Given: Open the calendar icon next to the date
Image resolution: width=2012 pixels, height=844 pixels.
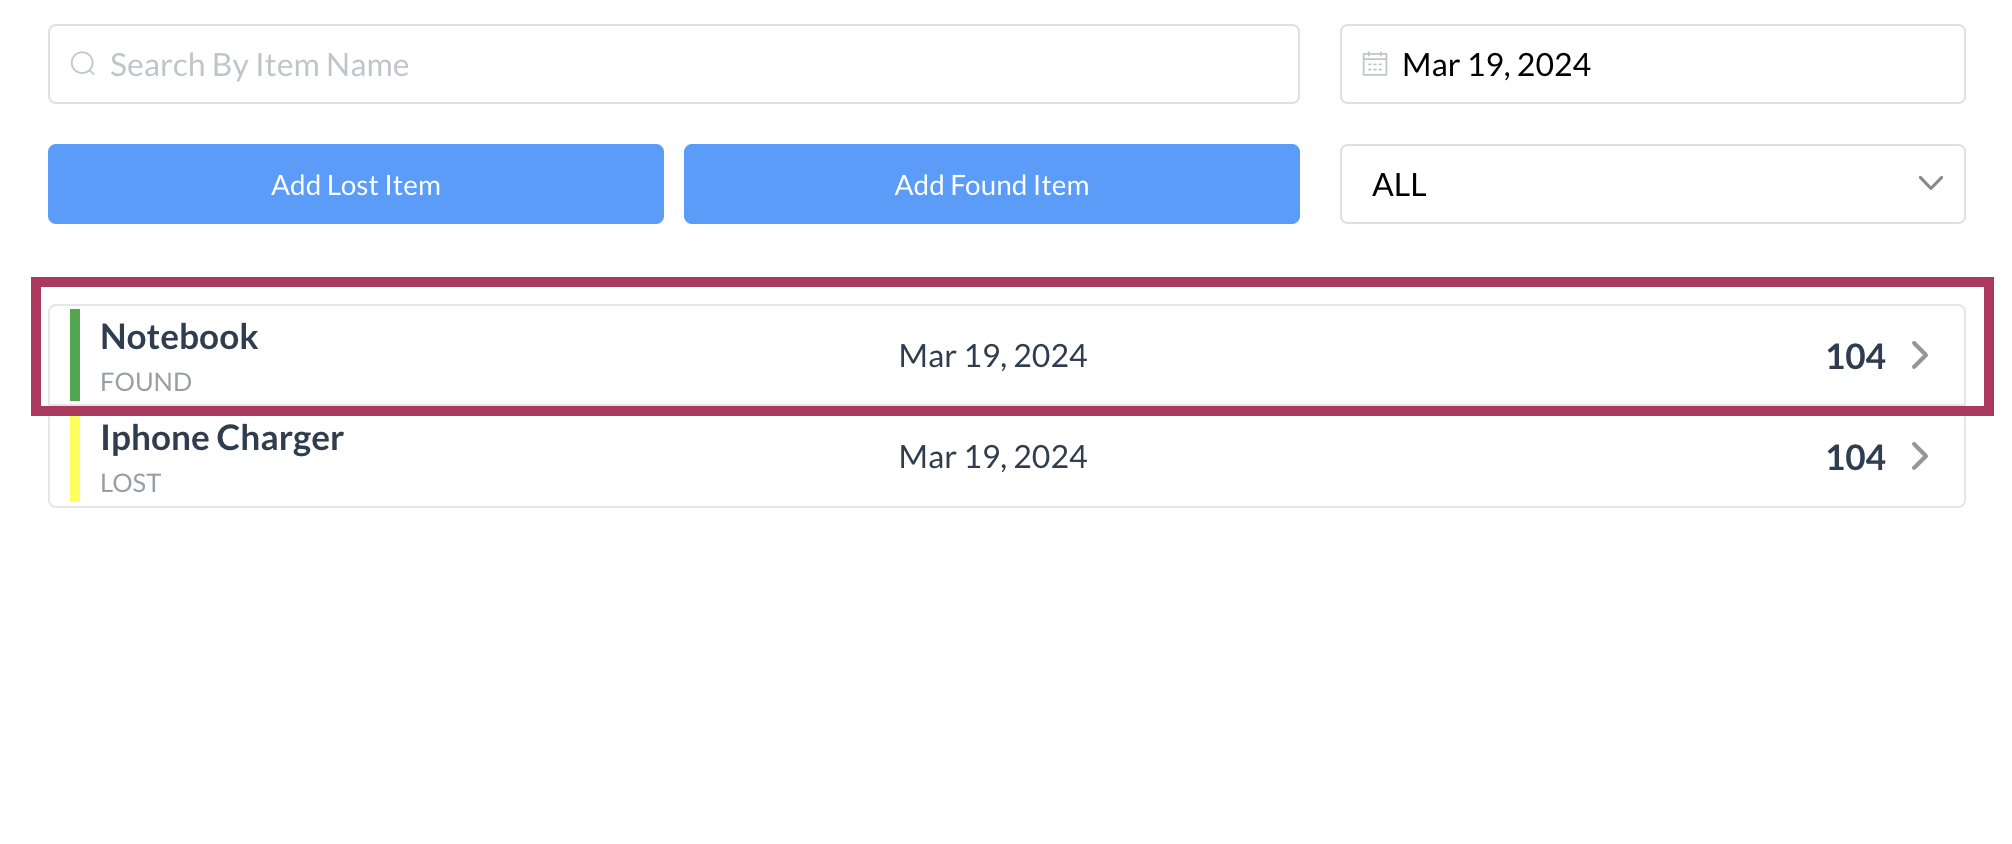Looking at the screenshot, I should pos(1376,63).
